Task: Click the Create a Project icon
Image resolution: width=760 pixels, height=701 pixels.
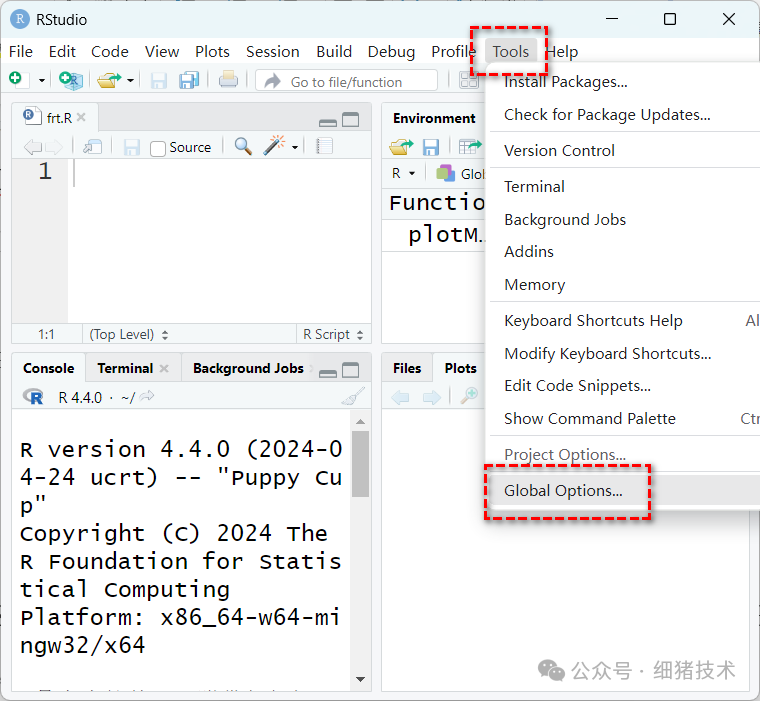Action: pyautogui.click(x=71, y=80)
